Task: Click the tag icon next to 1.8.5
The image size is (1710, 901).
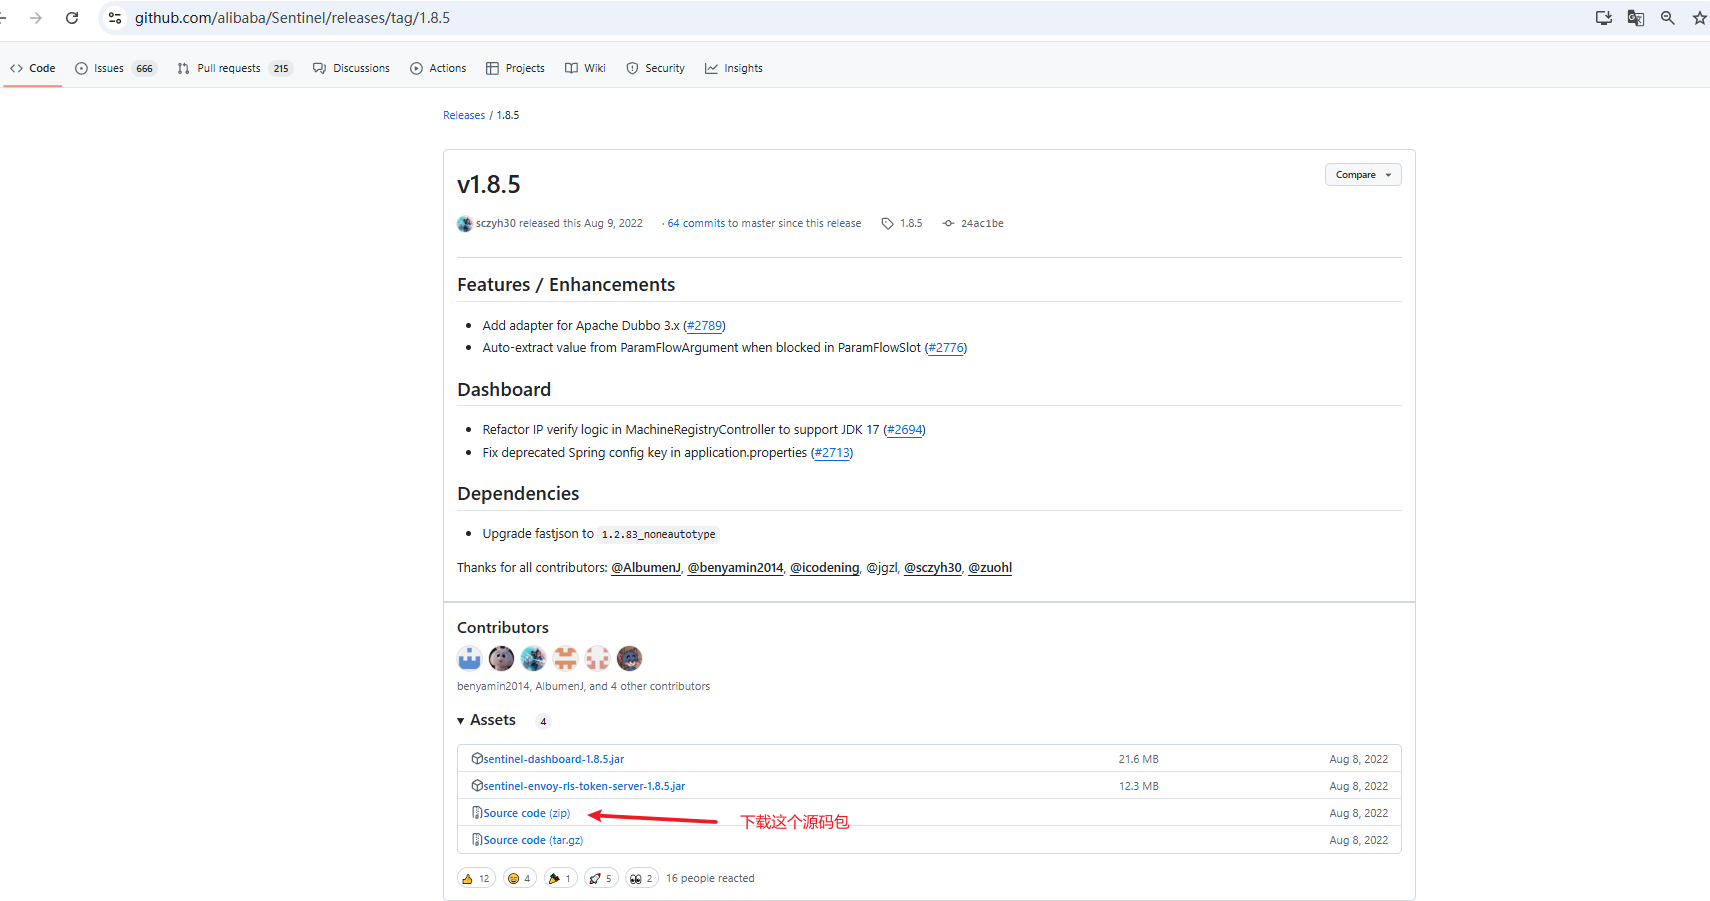Action: (x=887, y=224)
